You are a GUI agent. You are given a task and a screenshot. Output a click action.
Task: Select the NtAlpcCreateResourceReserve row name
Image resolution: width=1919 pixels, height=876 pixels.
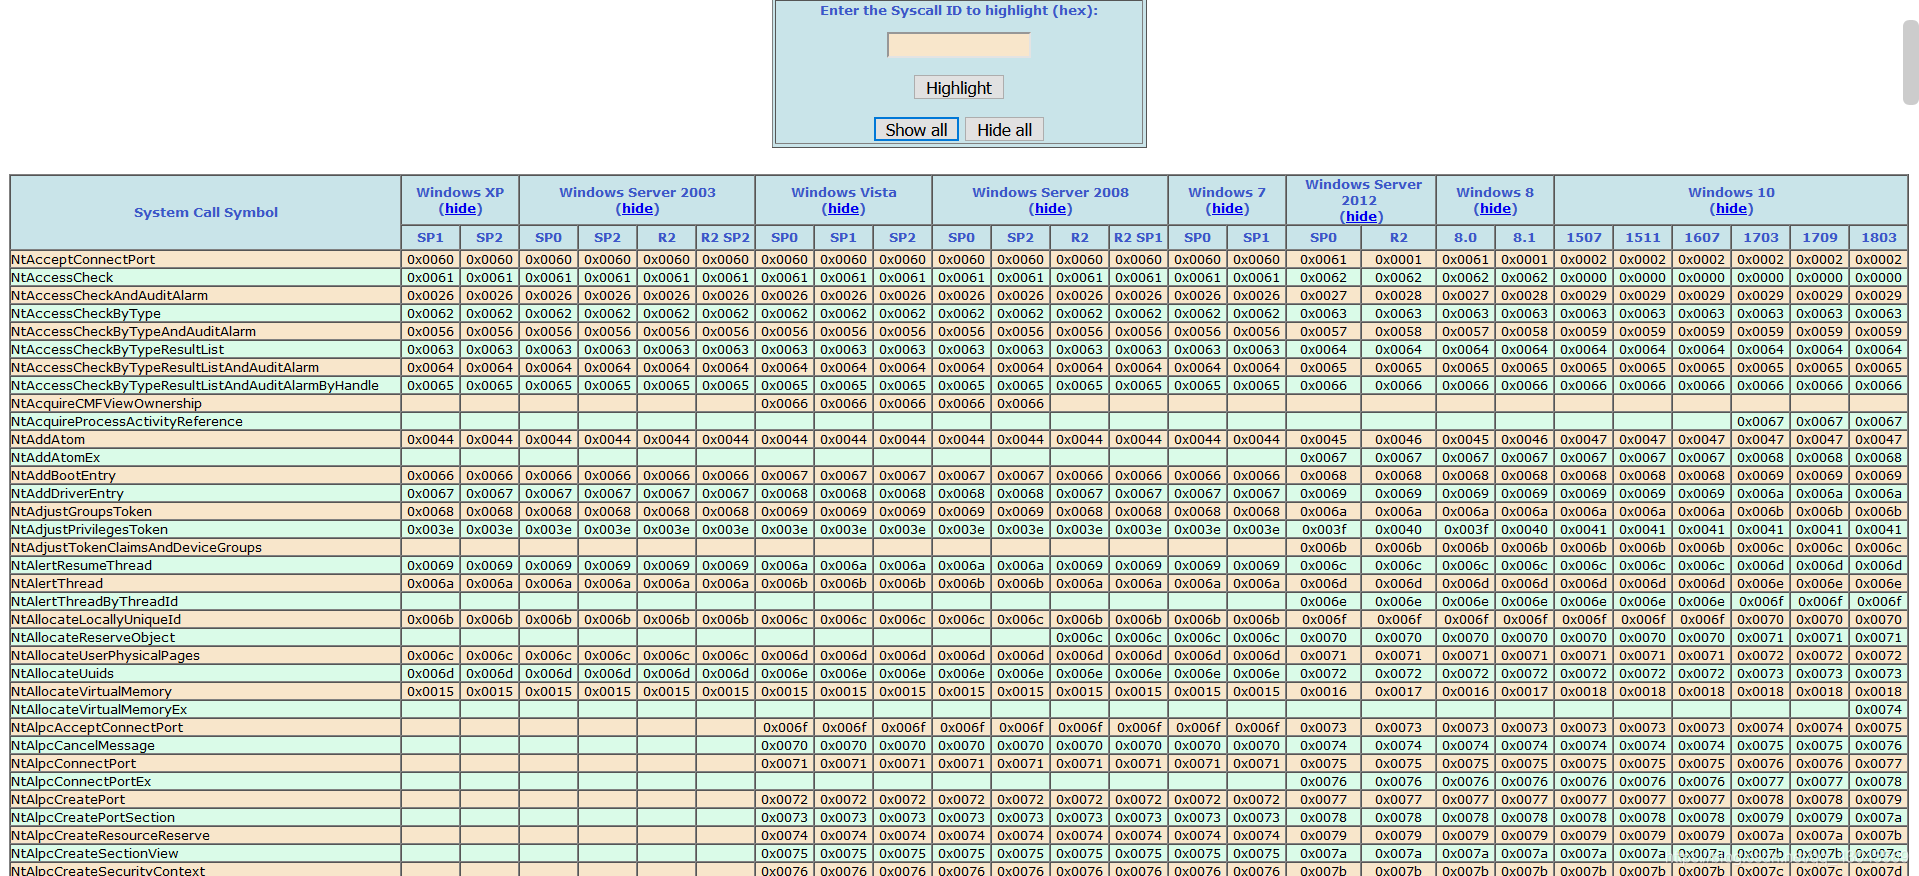click(x=110, y=836)
